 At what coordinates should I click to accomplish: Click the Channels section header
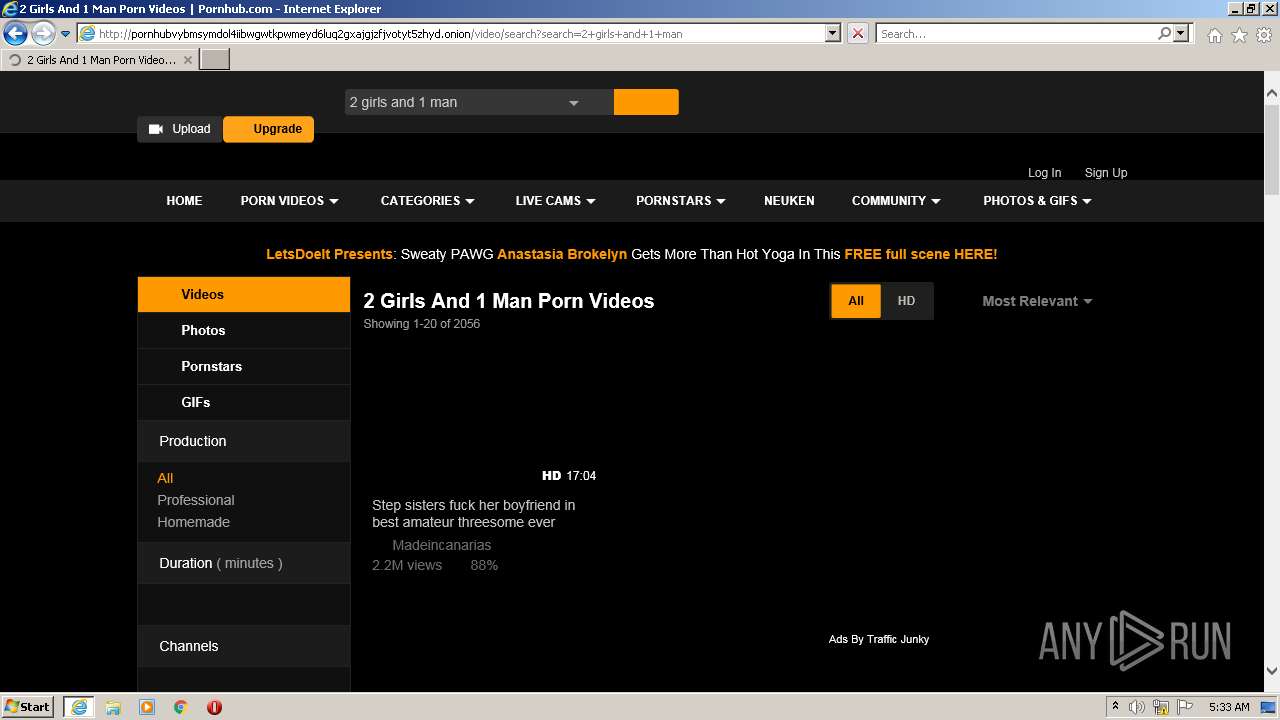(244, 646)
